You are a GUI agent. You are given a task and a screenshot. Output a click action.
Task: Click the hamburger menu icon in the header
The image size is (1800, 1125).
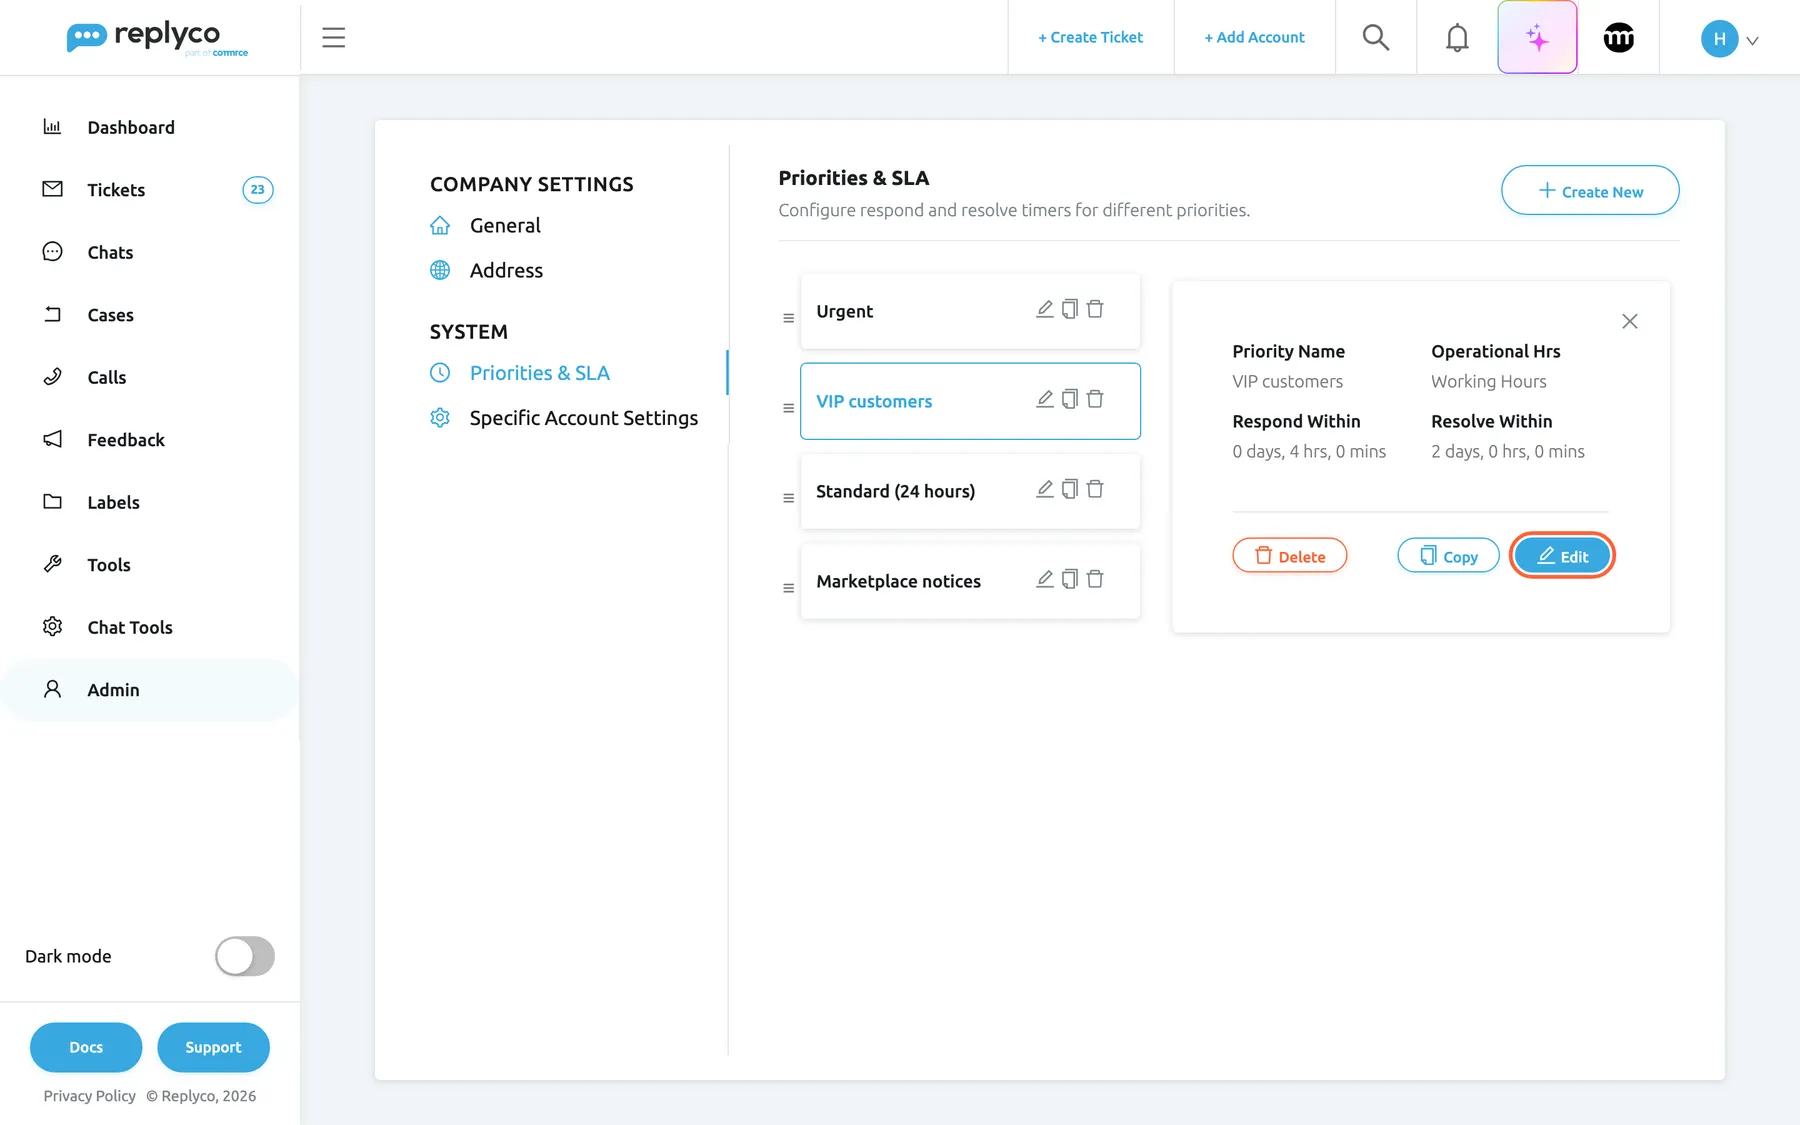[334, 38]
